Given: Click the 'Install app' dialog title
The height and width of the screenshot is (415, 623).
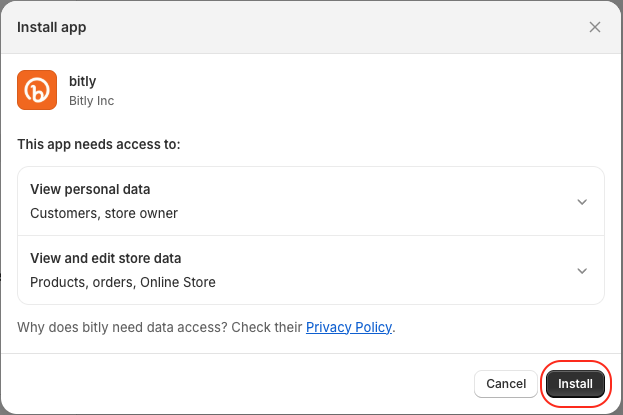Looking at the screenshot, I should (x=52, y=27).
